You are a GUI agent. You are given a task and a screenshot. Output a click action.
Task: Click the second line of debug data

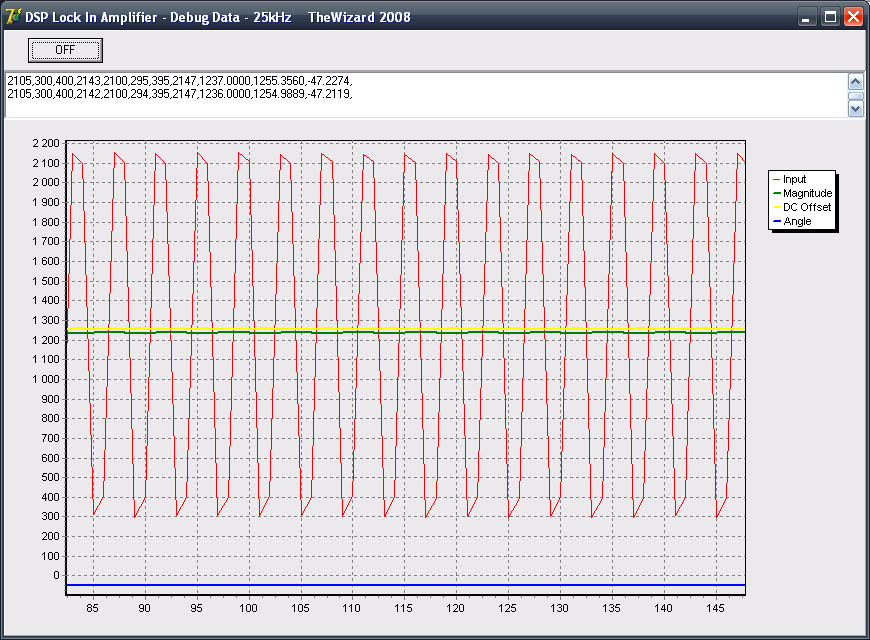tap(179, 94)
